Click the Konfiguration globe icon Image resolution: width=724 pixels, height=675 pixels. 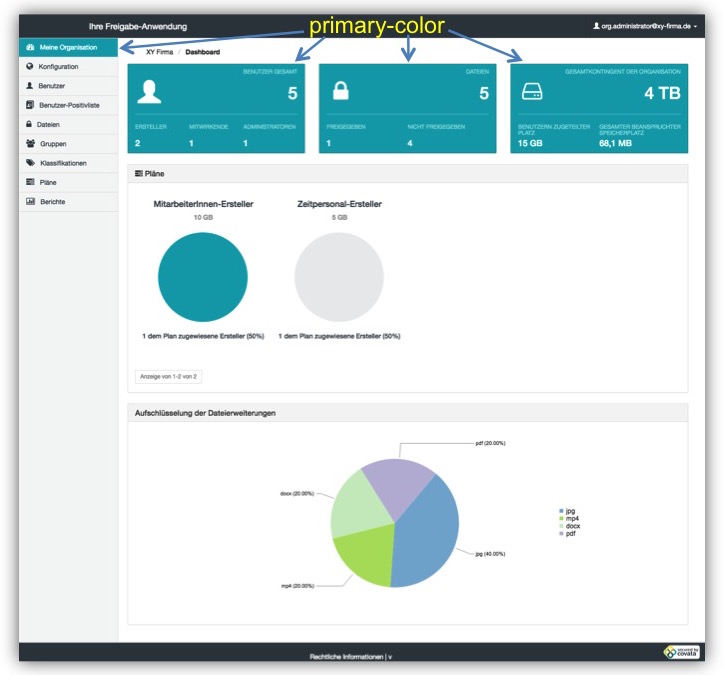(x=30, y=66)
